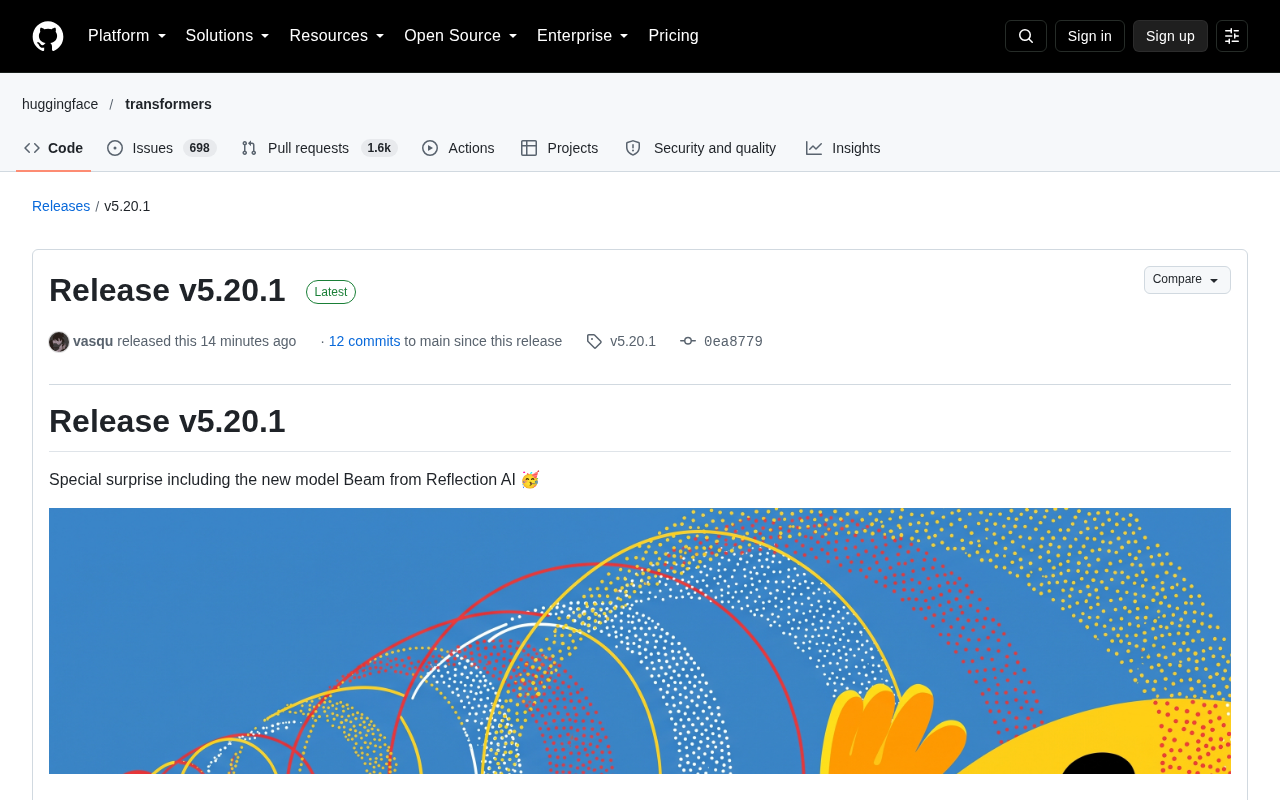Click the Sign up button
This screenshot has height=800, width=1280.
pos(1170,36)
